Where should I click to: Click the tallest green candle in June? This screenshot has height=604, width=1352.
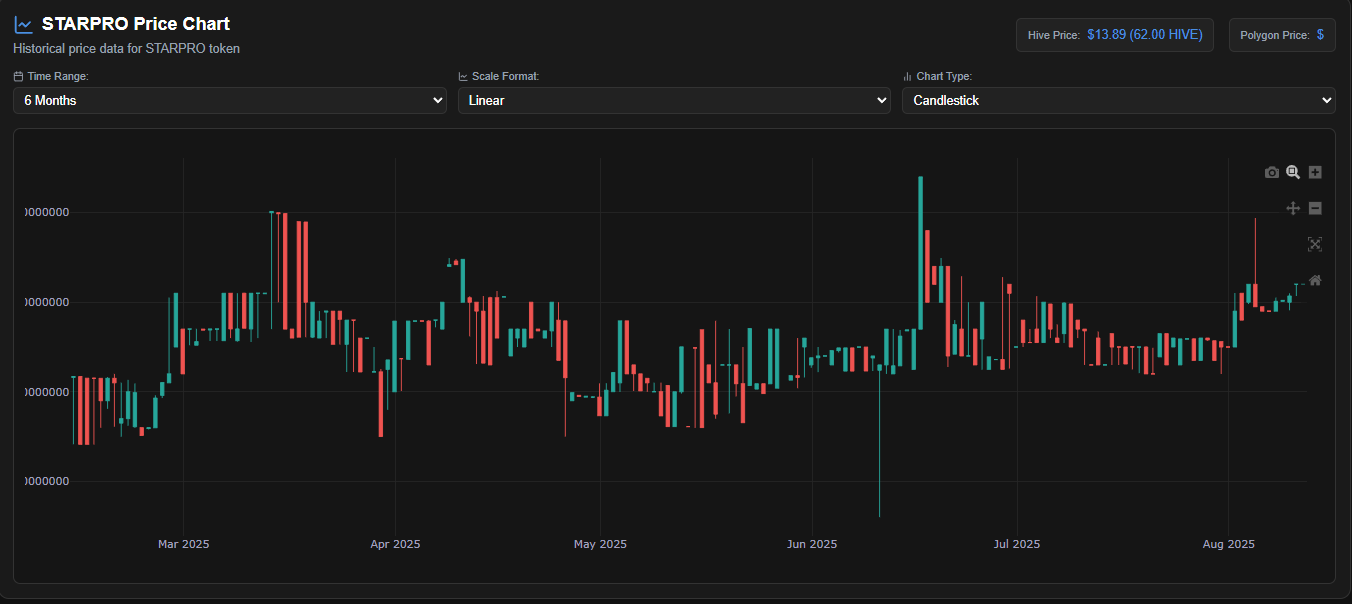[x=920, y=253]
